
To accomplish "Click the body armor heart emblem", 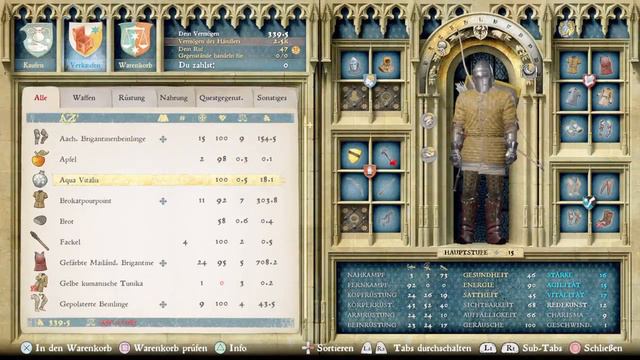I will 589,80.
